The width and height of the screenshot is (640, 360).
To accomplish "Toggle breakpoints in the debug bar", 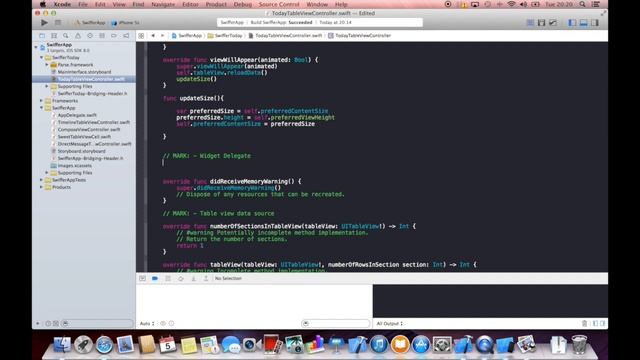I will (x=155, y=278).
